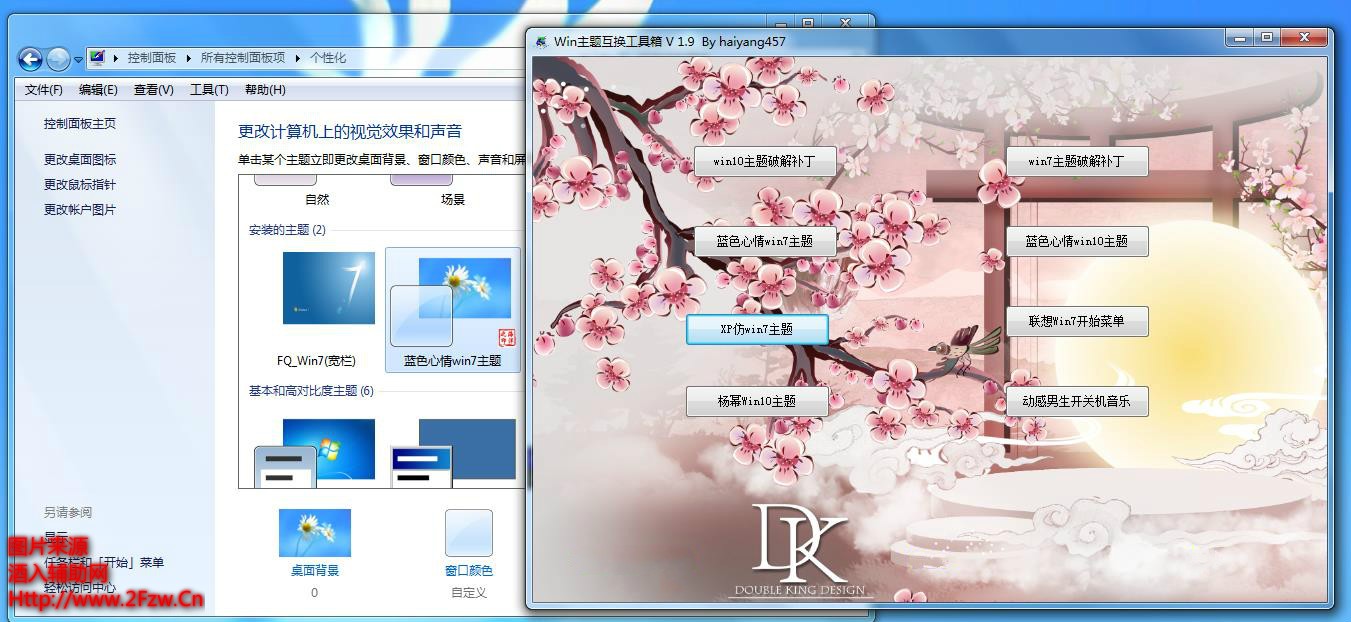Viewport: 1351px width, 622px height.
Task: Open 轻松访问中心 link in sidebar
Action: click(x=80, y=588)
